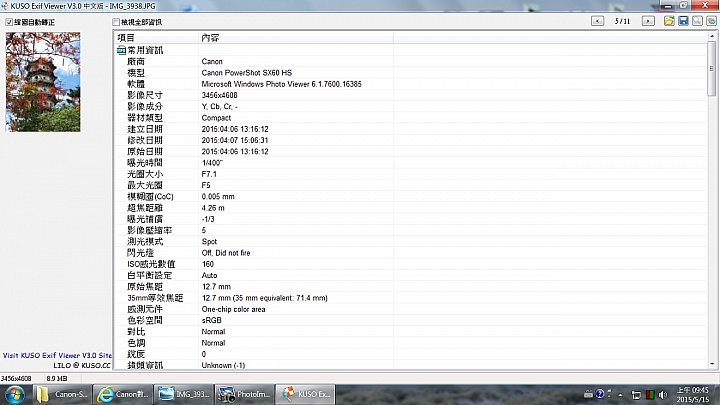The image size is (720, 405).
Task: Select the 'Unknown (-1)' value
Action: coord(224,366)
